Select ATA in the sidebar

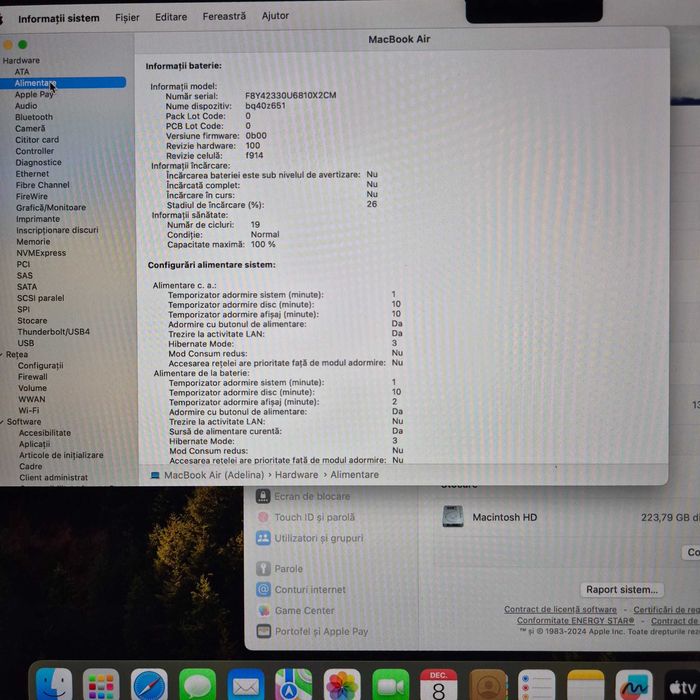[22, 72]
